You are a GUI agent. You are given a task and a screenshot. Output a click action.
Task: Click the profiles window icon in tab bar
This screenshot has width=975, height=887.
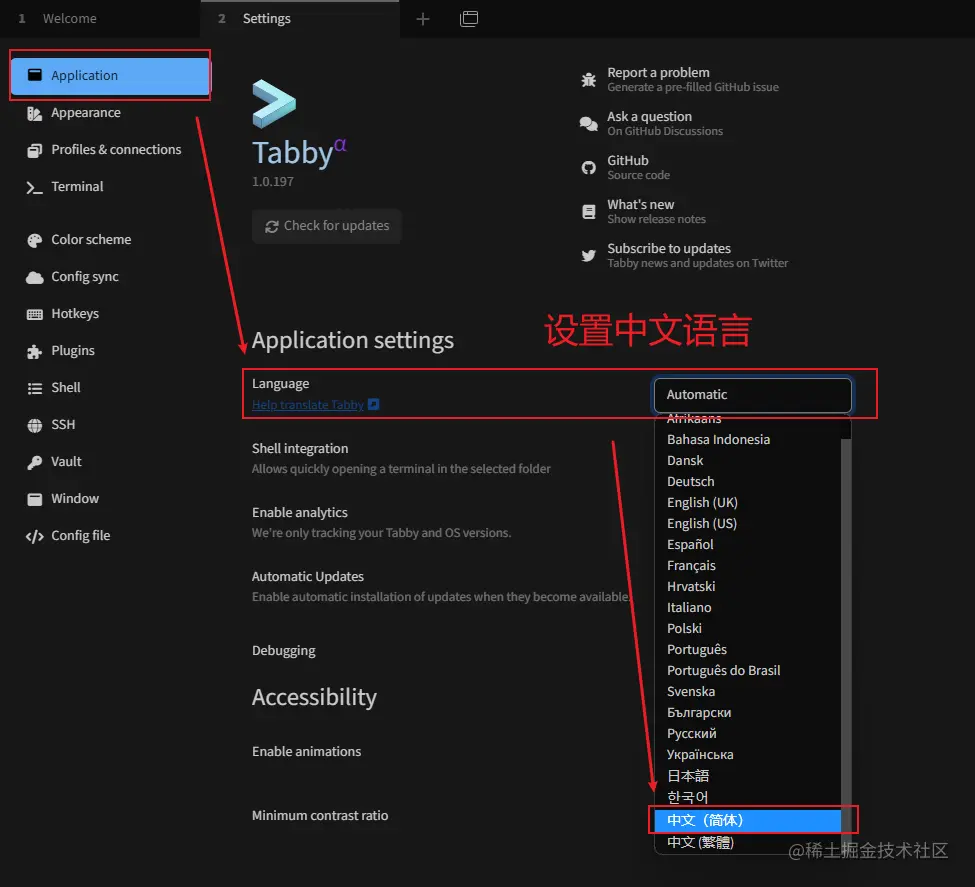(469, 19)
